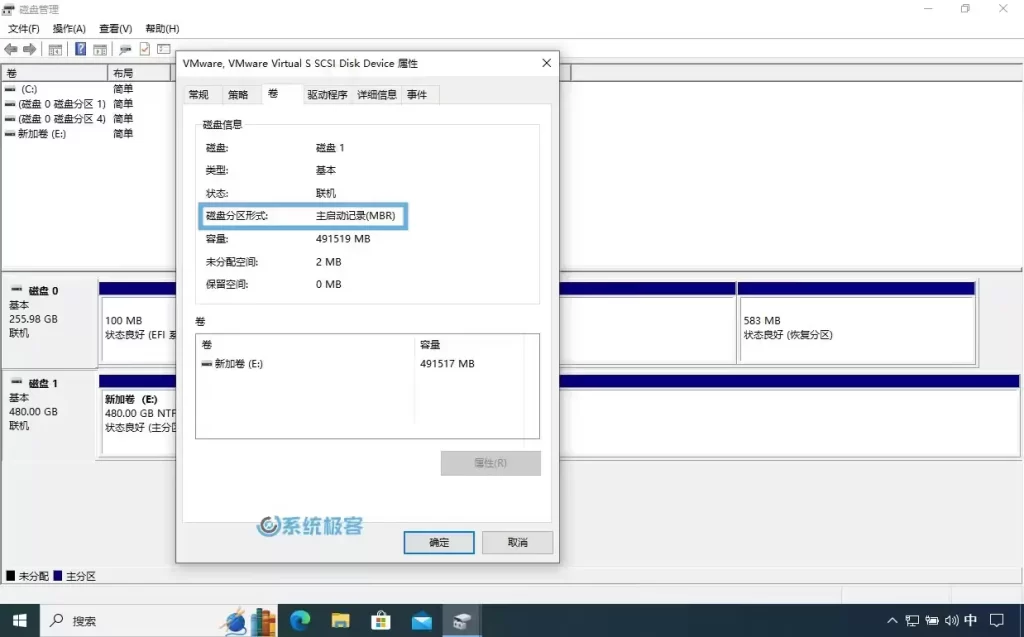Image resolution: width=1024 pixels, height=637 pixels.
Task: Switch to the 策略 tab
Action: click(x=239, y=94)
